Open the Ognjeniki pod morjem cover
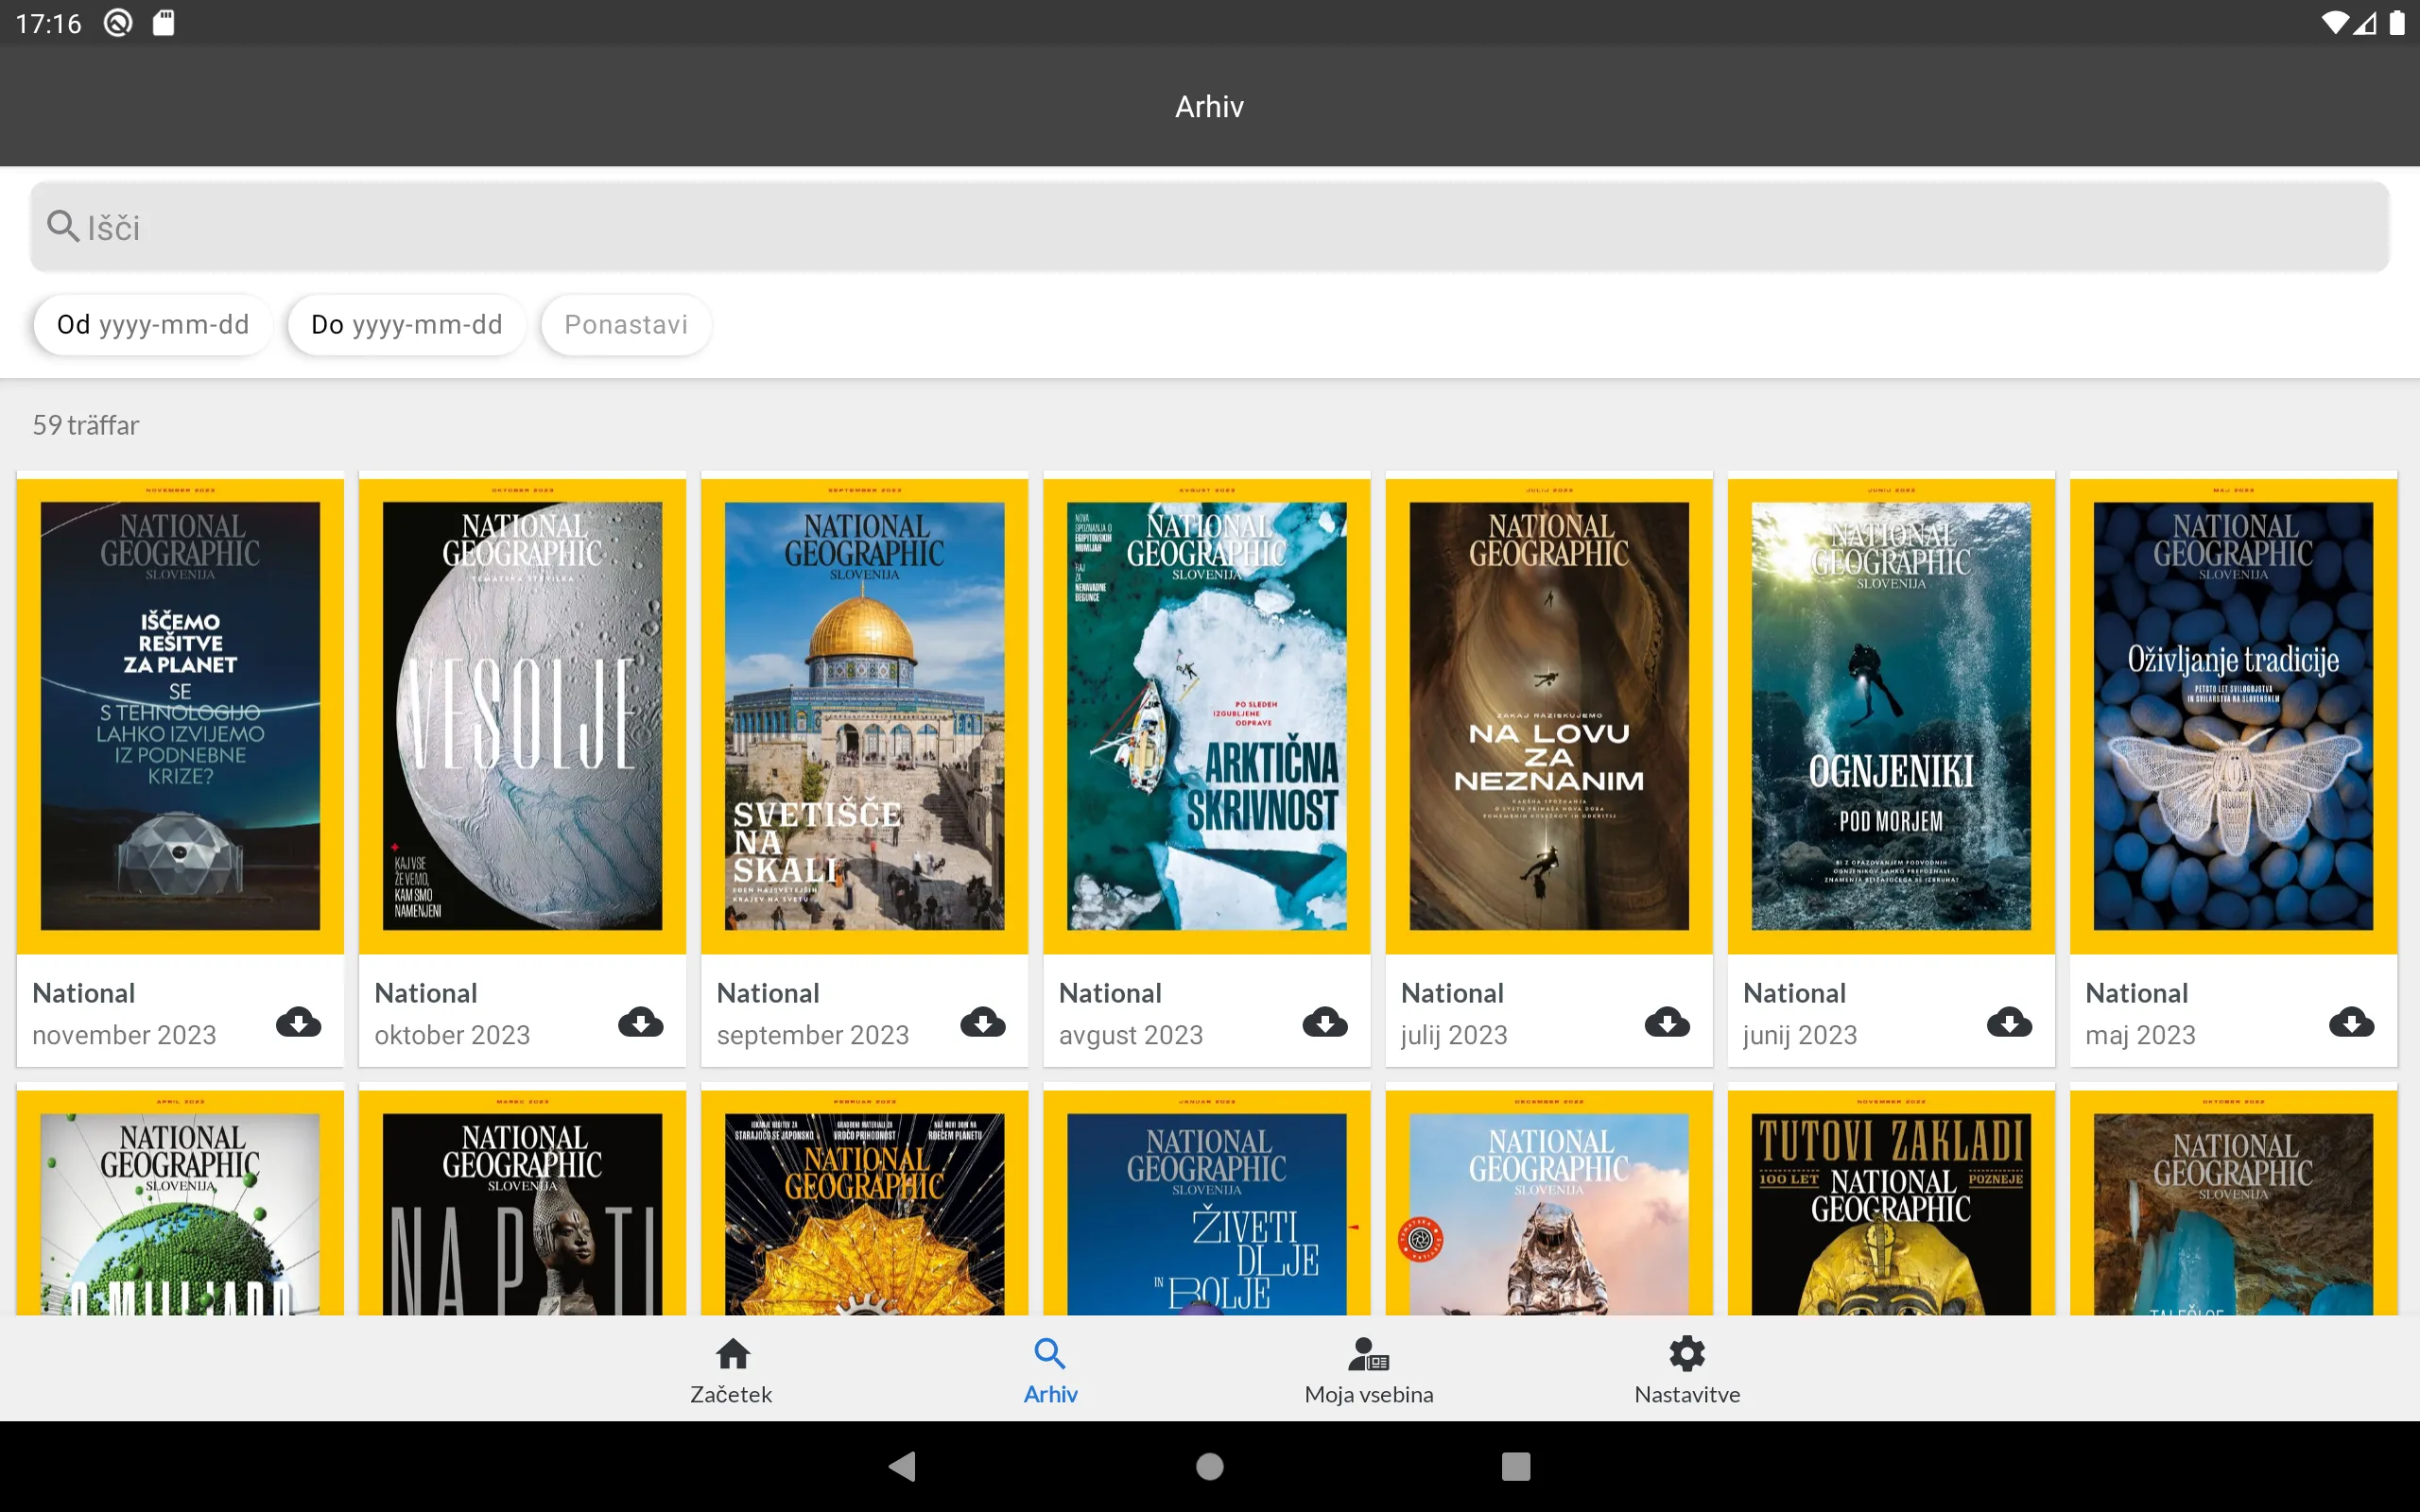 [x=1891, y=716]
